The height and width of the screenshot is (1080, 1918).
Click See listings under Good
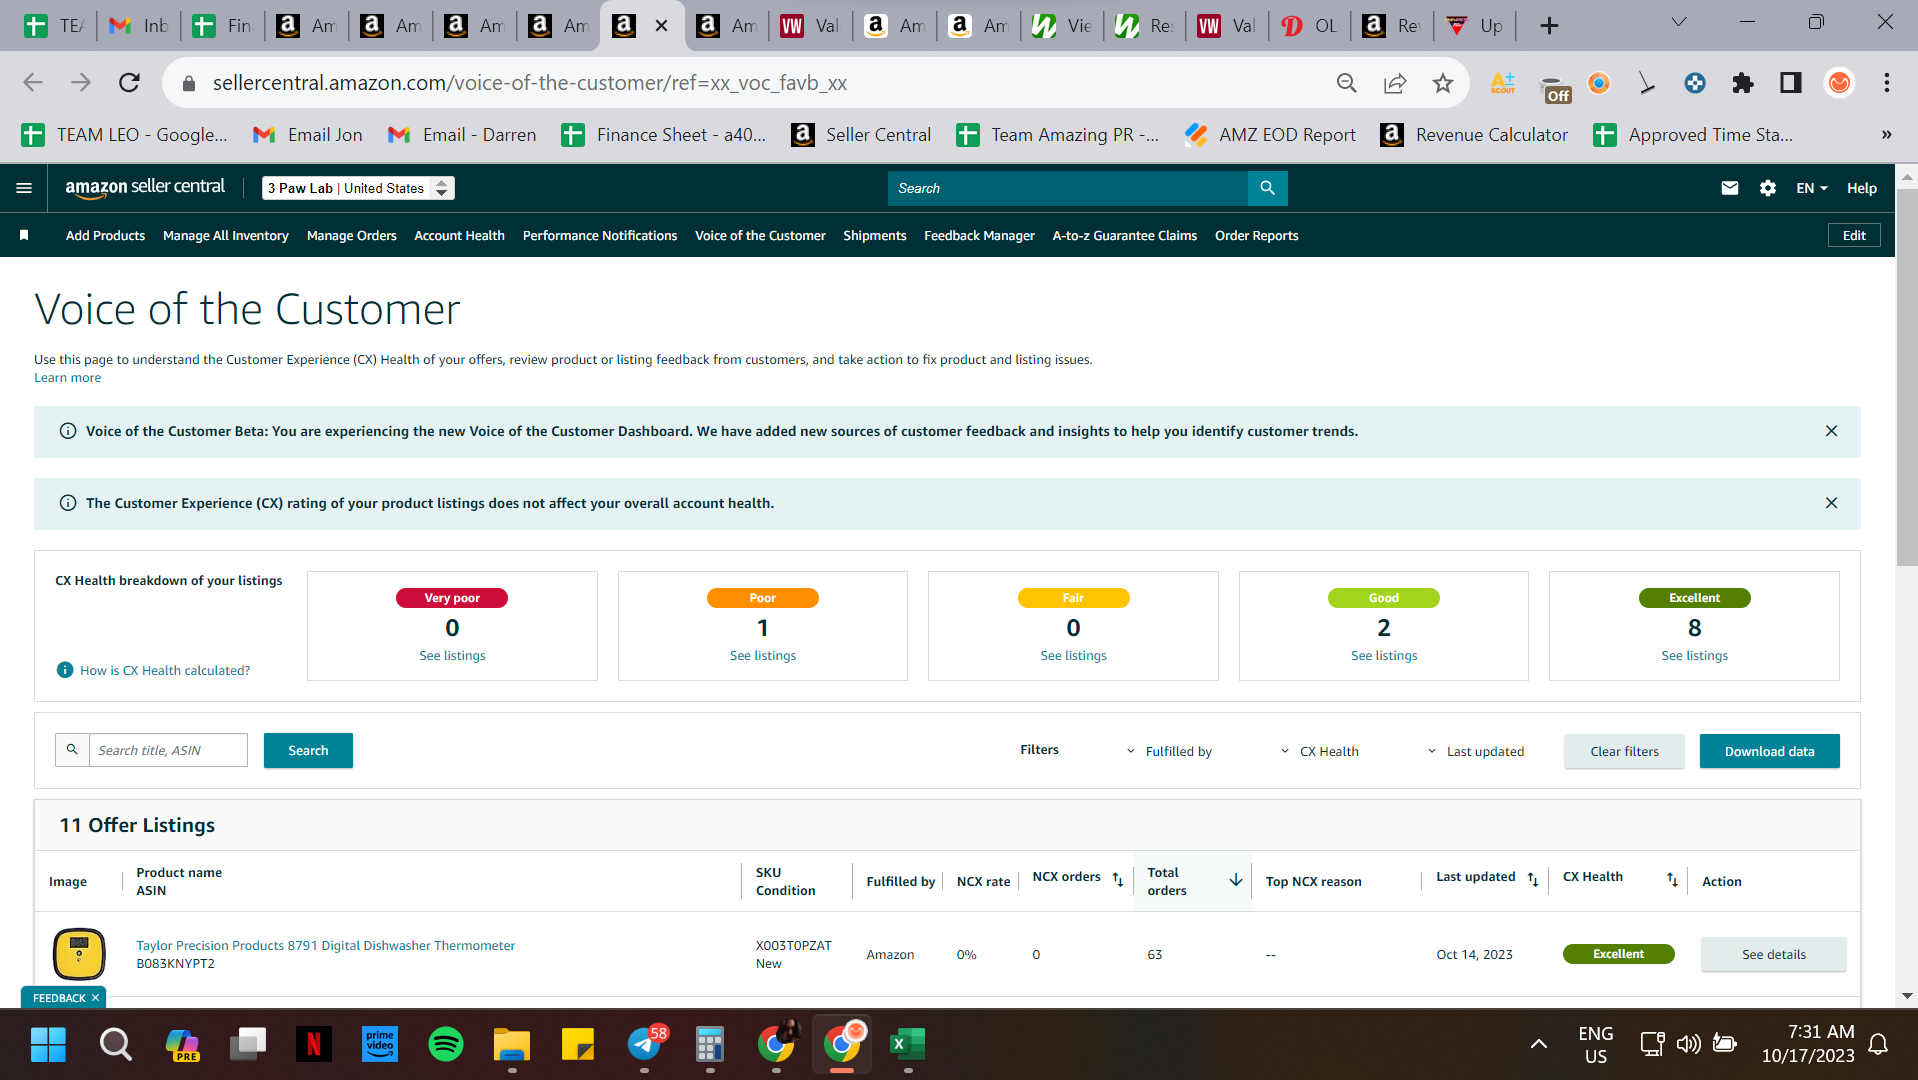1384,655
